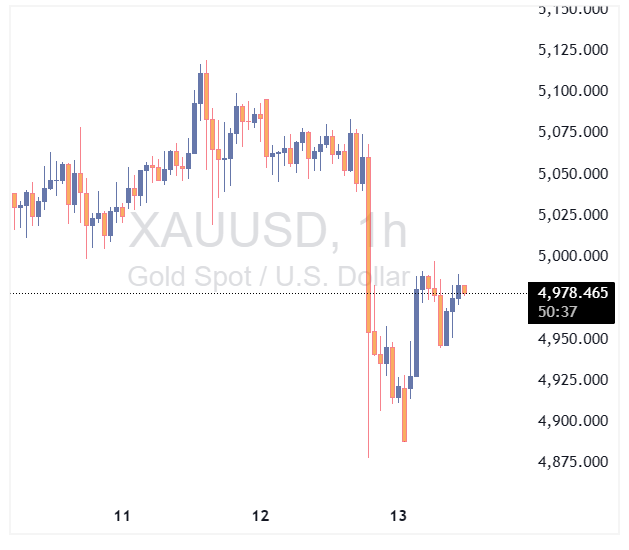629x550 pixels.
Task: Click the 50:37 candle countdown timer
Action: (x=556, y=311)
